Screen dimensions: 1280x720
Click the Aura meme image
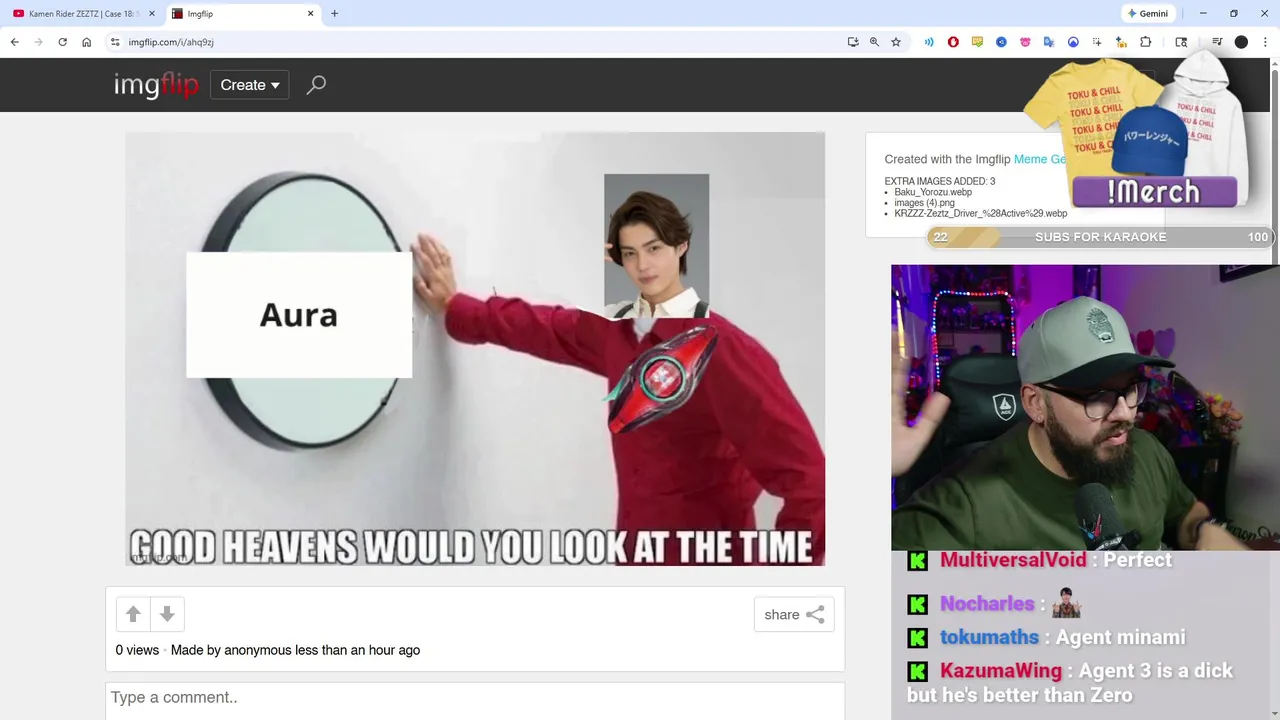click(475, 349)
